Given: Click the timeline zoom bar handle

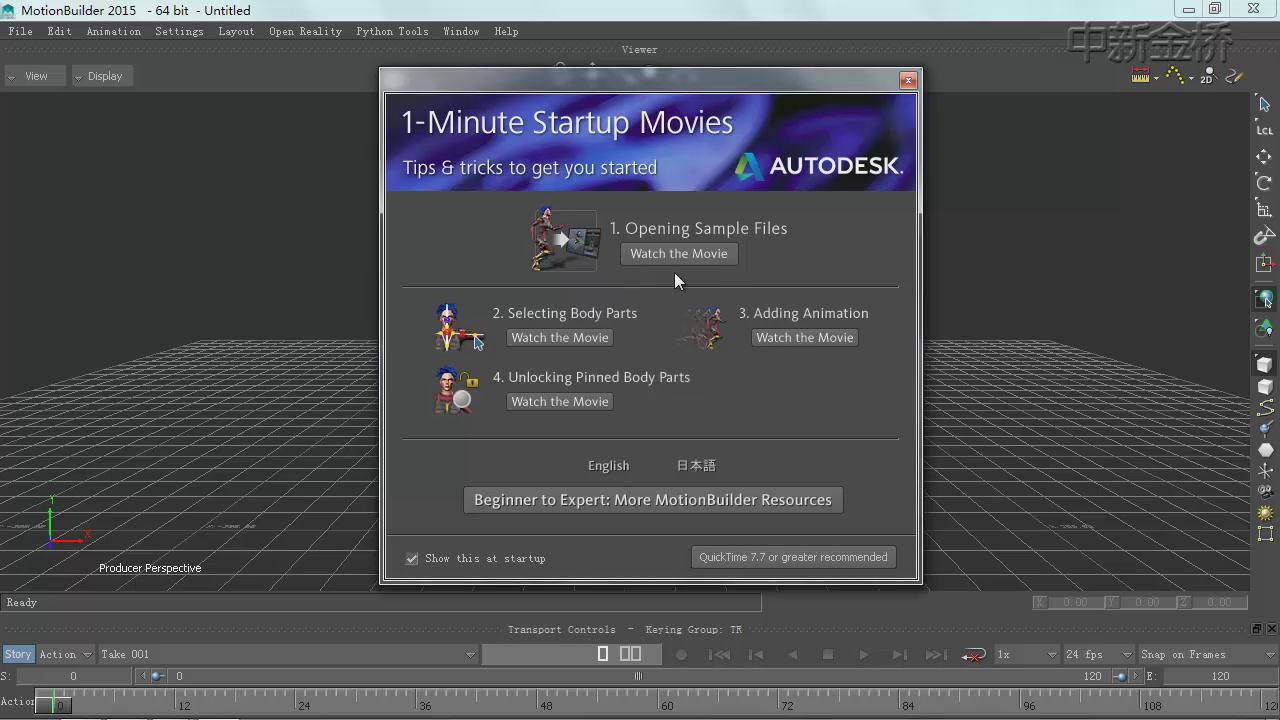Looking at the screenshot, I should pyautogui.click(x=638, y=676).
